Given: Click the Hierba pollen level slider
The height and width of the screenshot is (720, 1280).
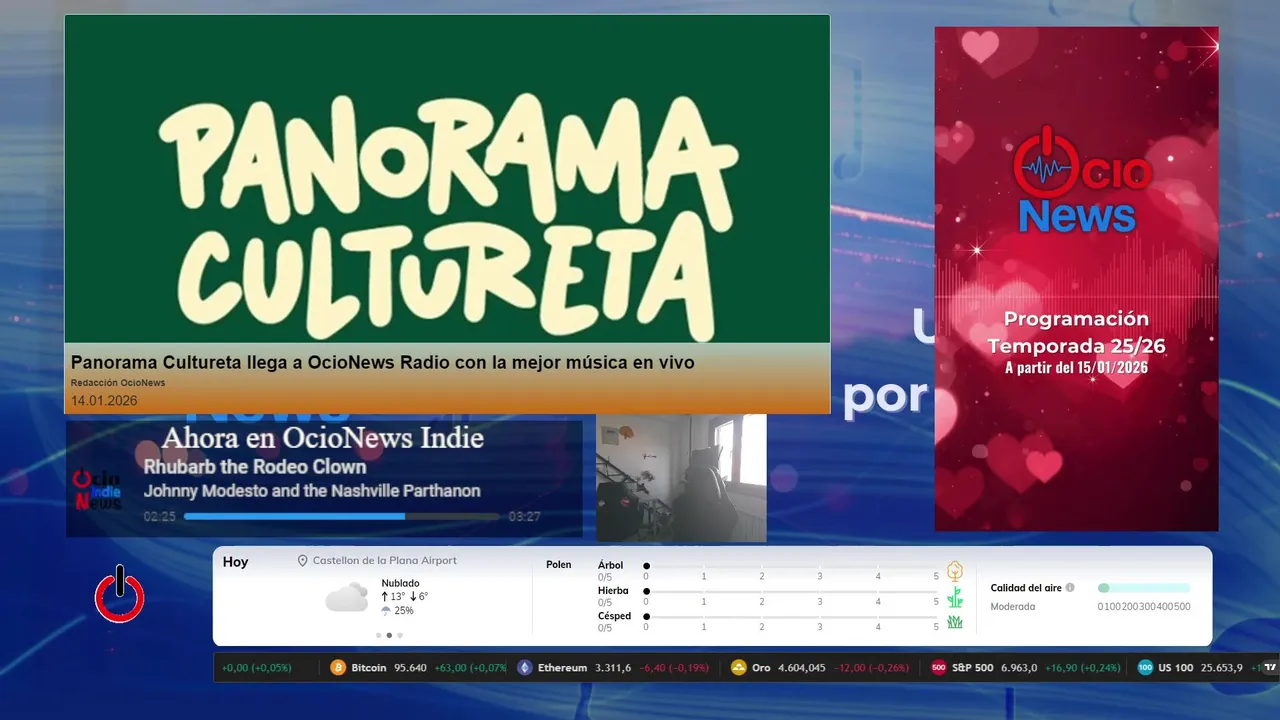Looking at the screenshot, I should [x=792, y=592].
